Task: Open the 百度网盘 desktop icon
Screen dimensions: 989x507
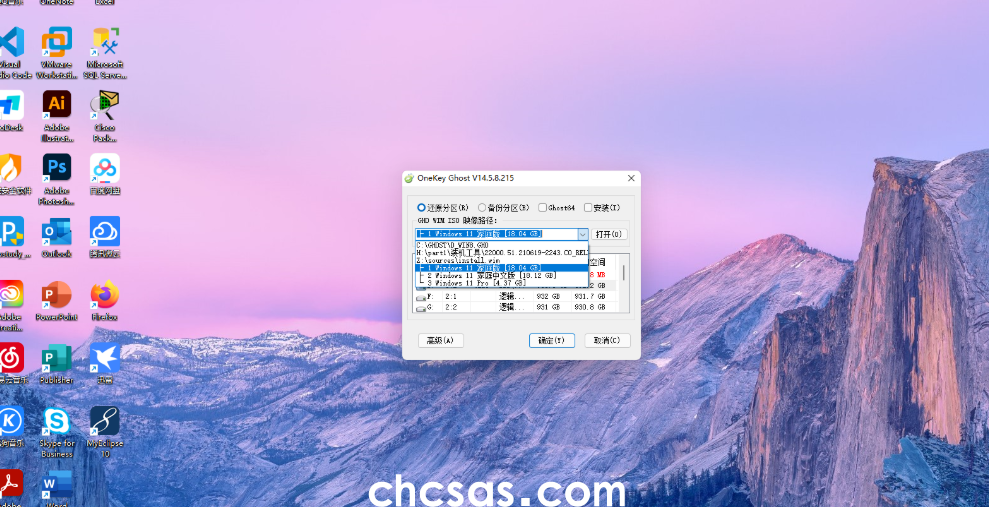Action: coord(105,173)
